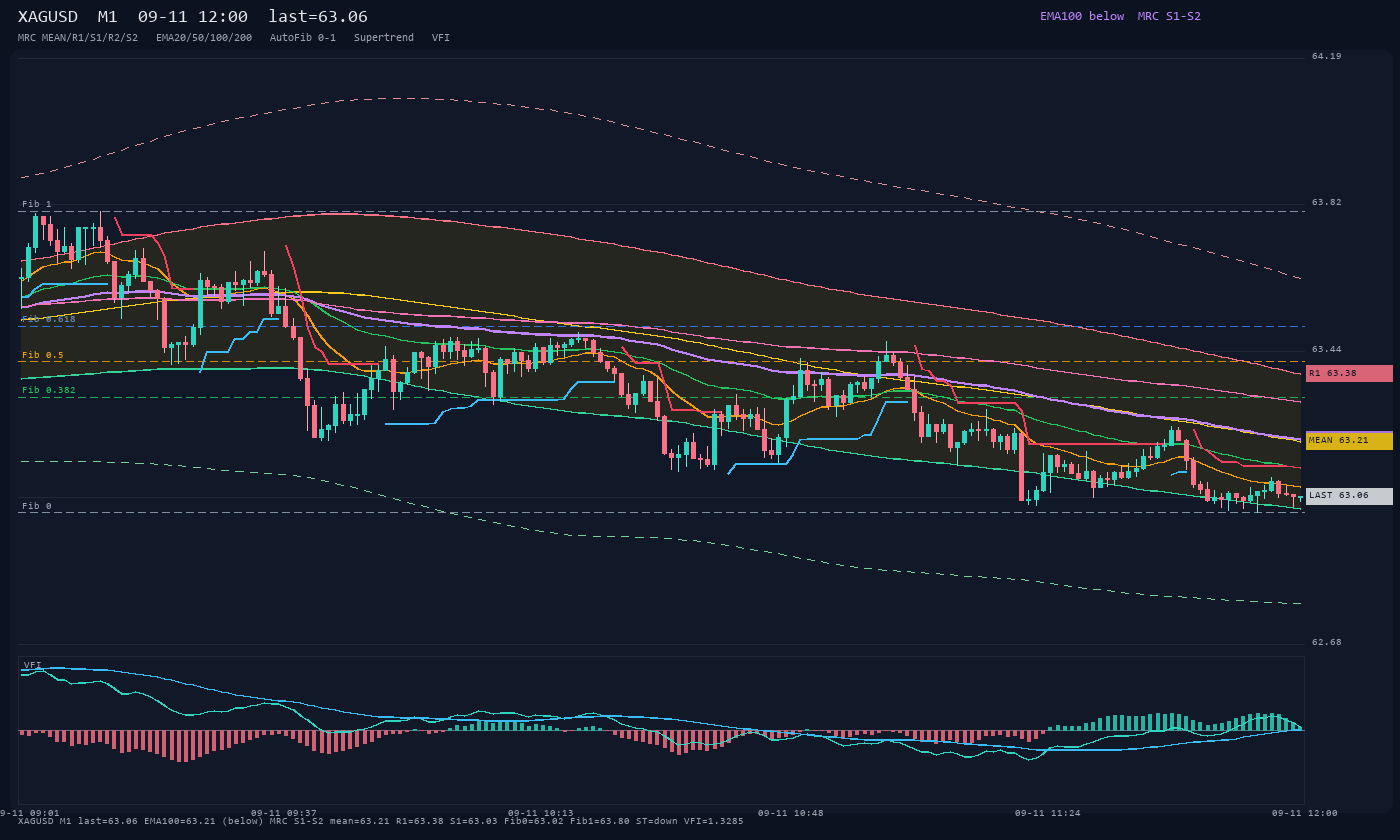This screenshot has height=840, width=1400.
Task: Click the "09-11 10:48" time axis label
Action: [x=791, y=813]
